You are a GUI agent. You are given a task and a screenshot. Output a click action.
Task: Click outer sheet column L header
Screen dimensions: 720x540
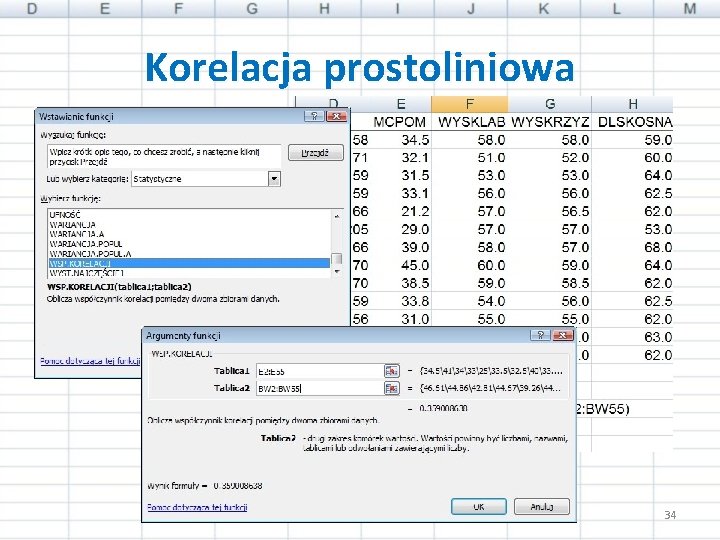[617, 8]
